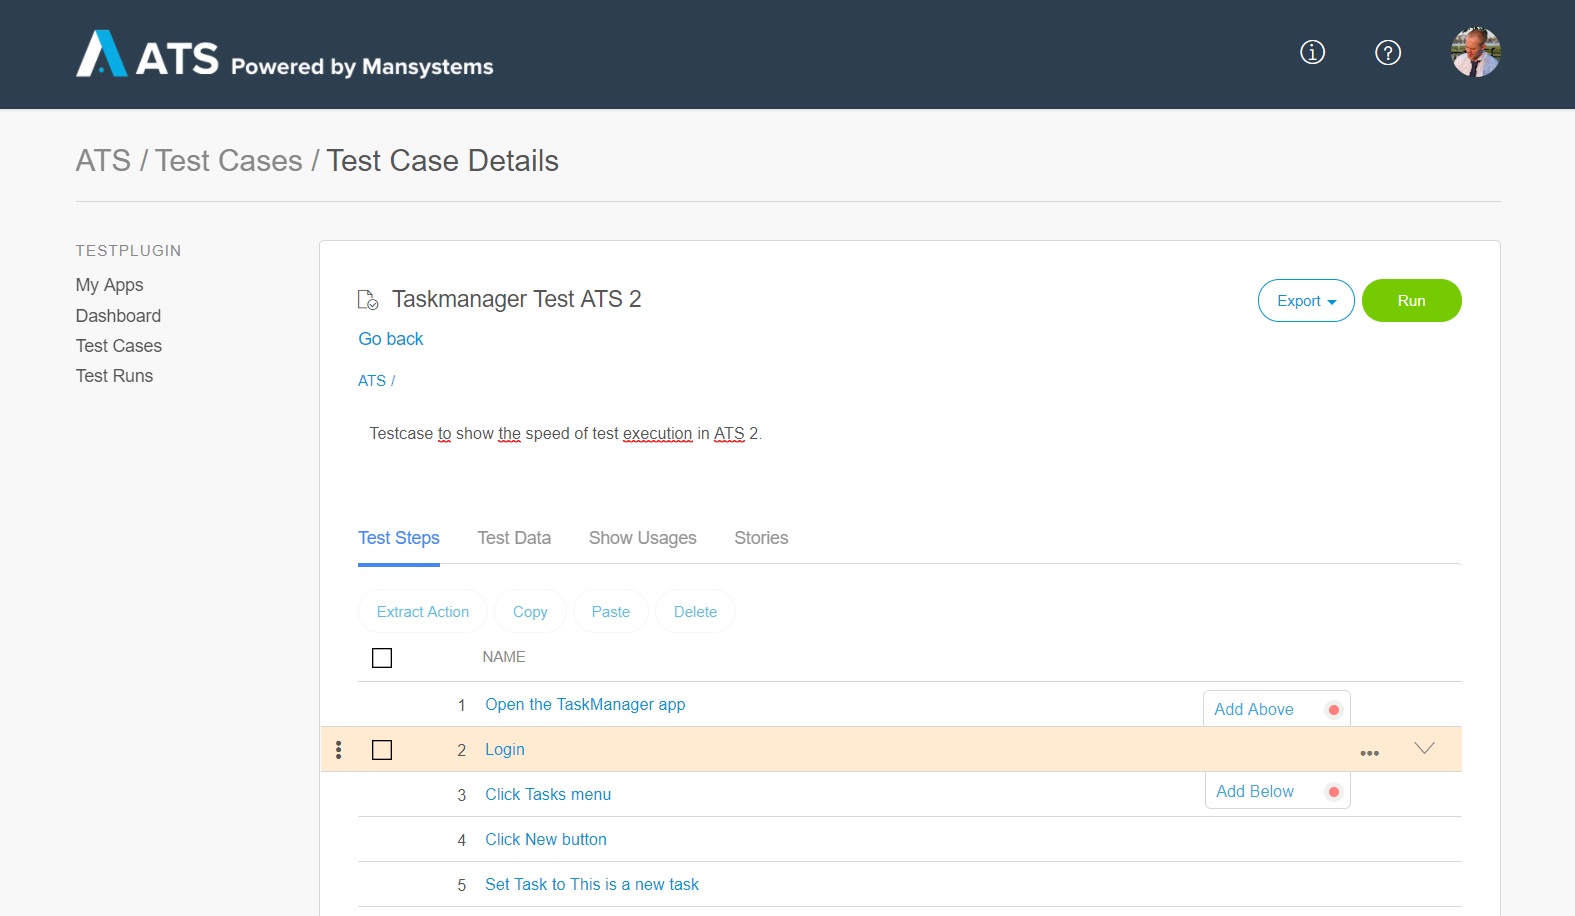Expand the Login step chevron
The image size is (1575, 916).
[1425, 748]
